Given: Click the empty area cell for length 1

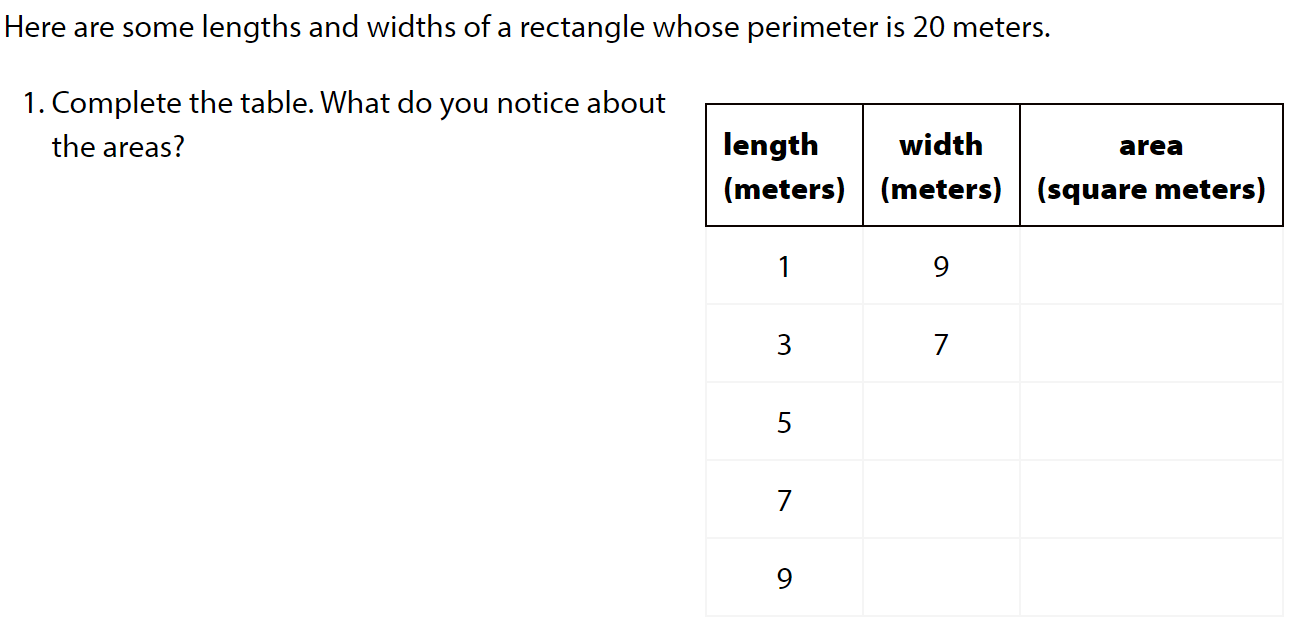Looking at the screenshot, I should (x=1151, y=266).
